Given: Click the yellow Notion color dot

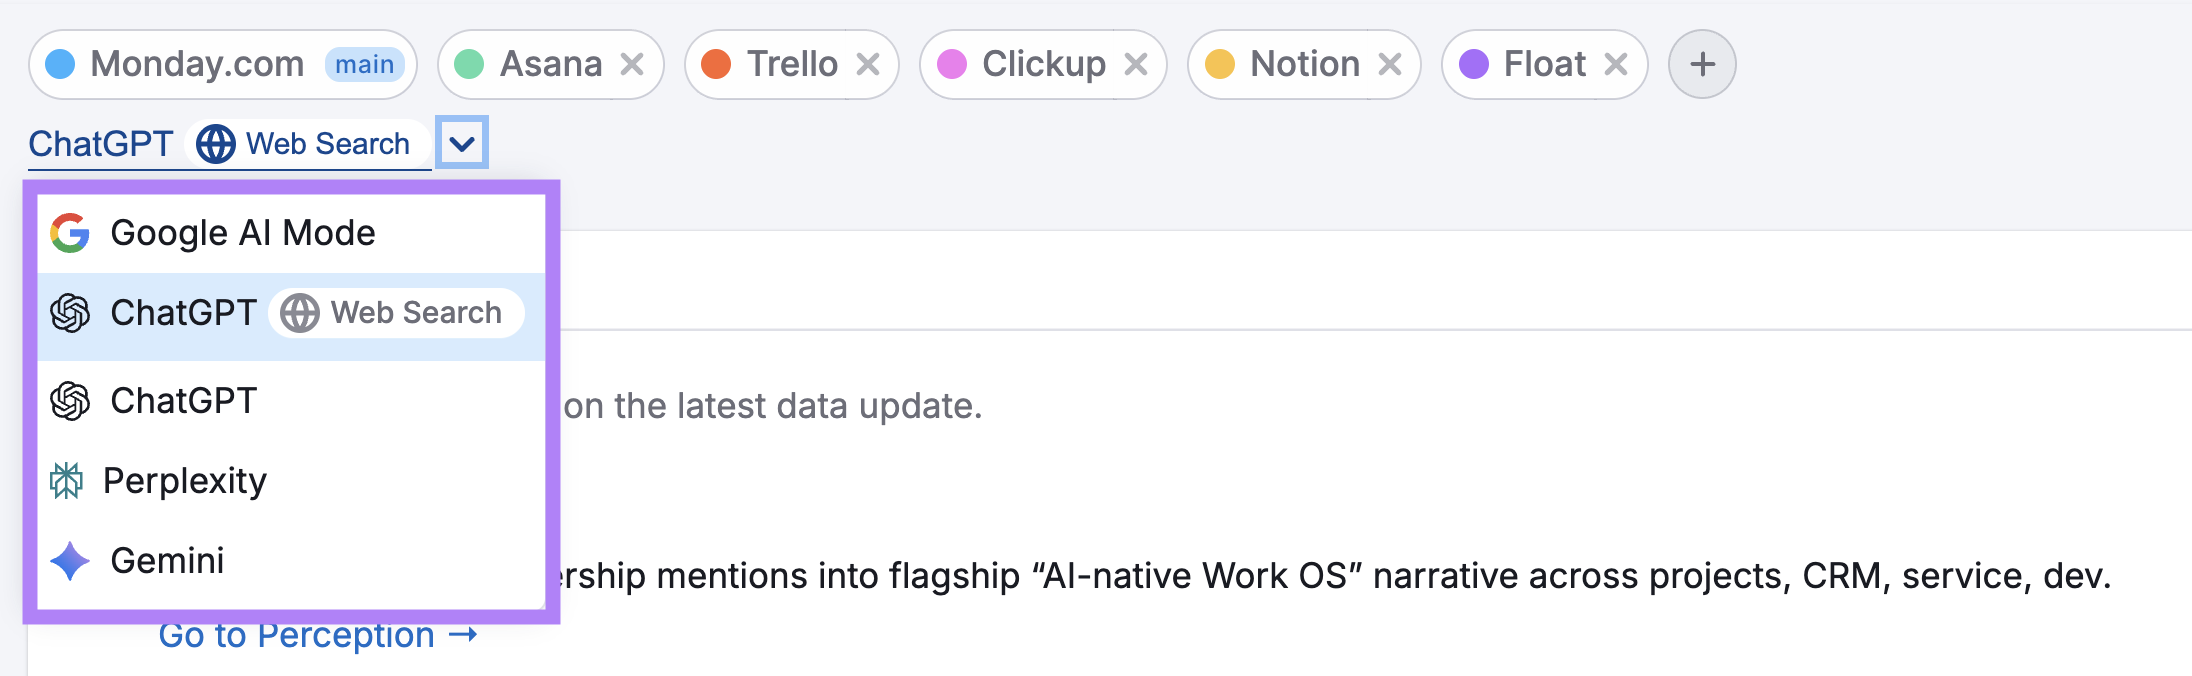Looking at the screenshot, I should (x=1220, y=64).
